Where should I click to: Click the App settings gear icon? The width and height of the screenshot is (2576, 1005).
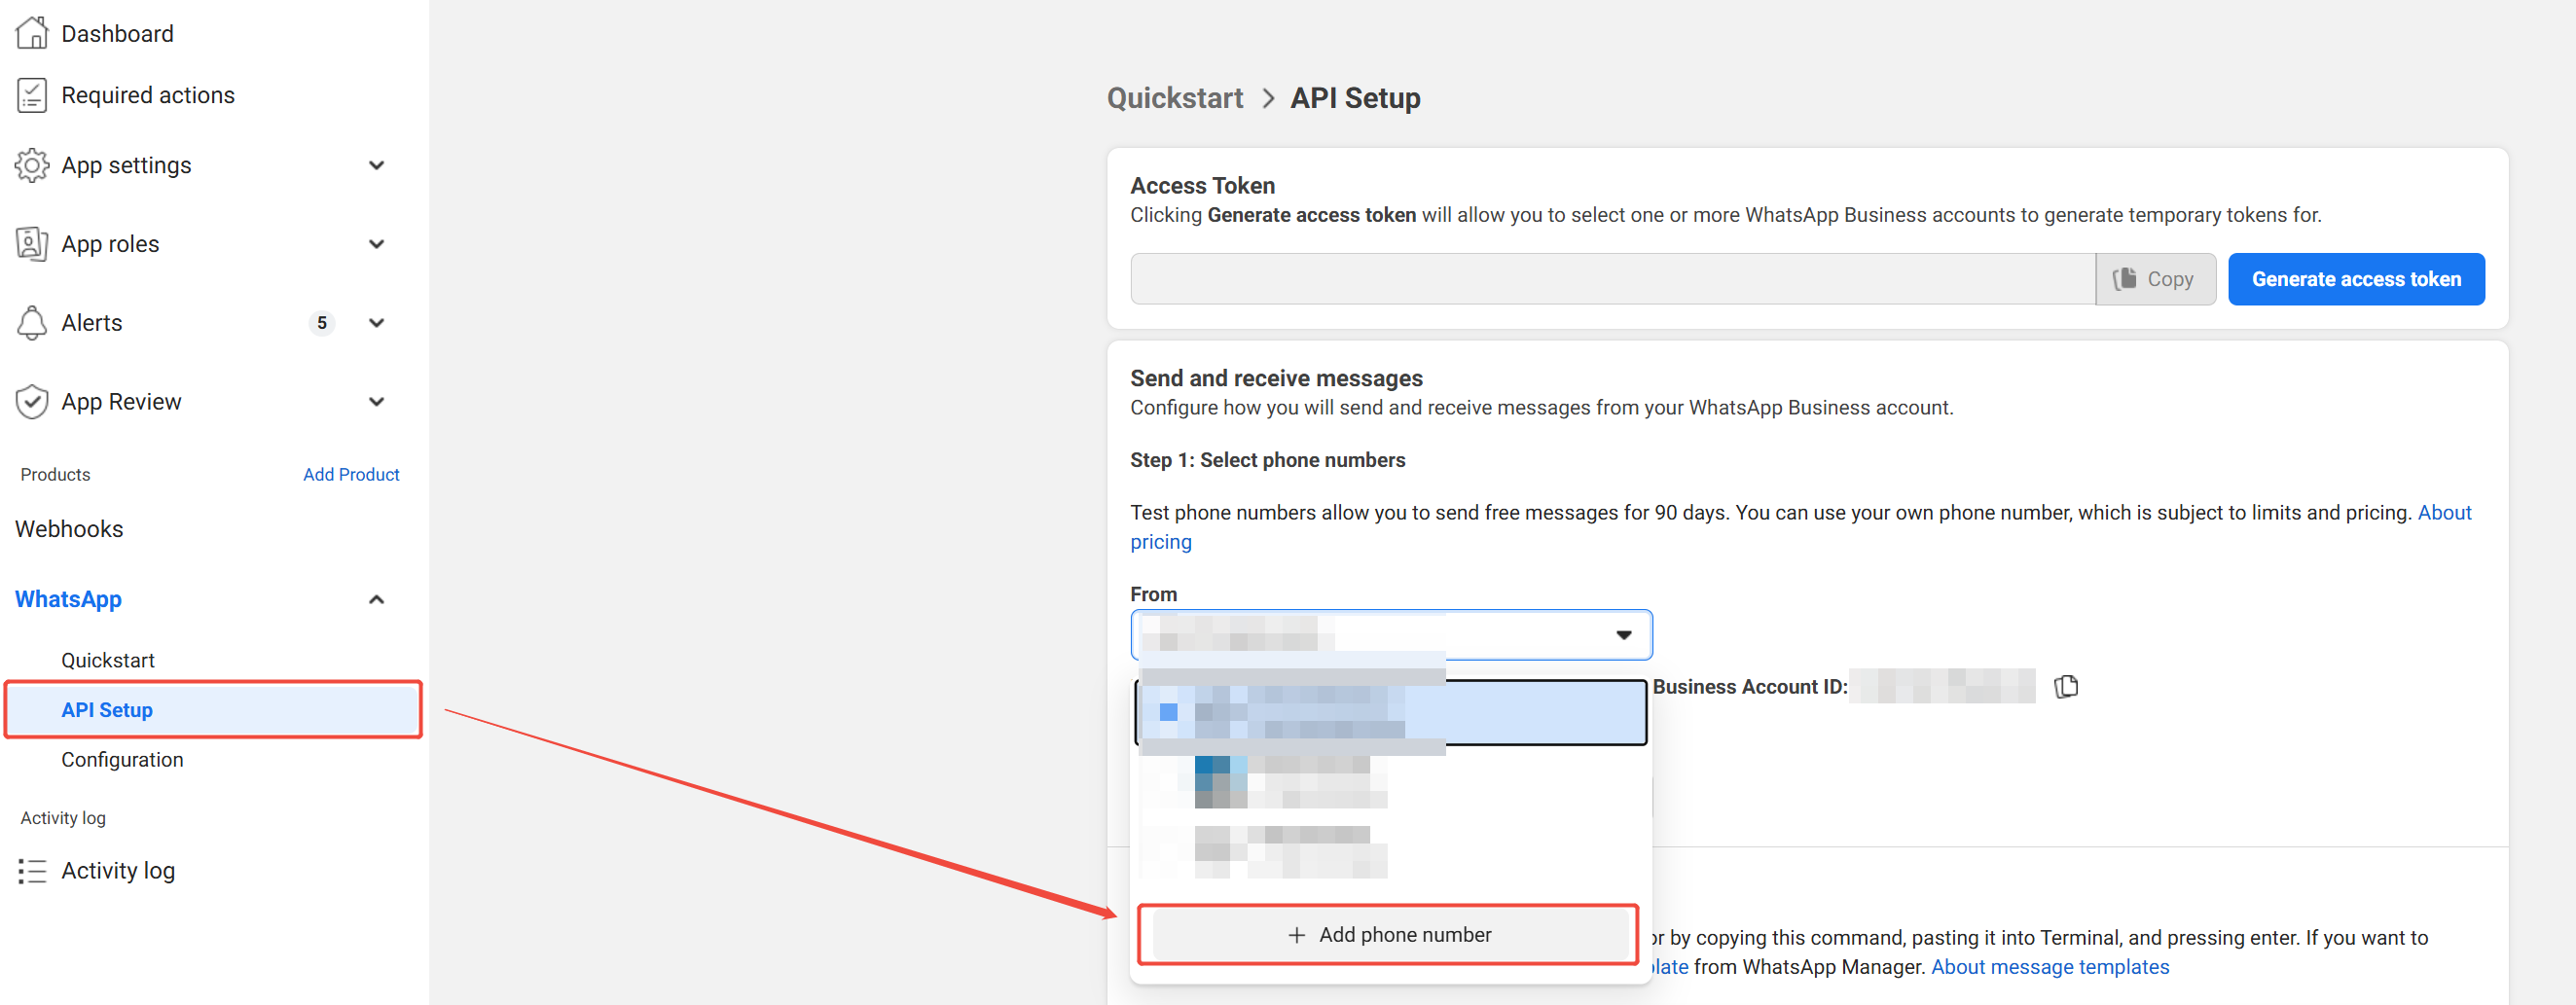(32, 164)
